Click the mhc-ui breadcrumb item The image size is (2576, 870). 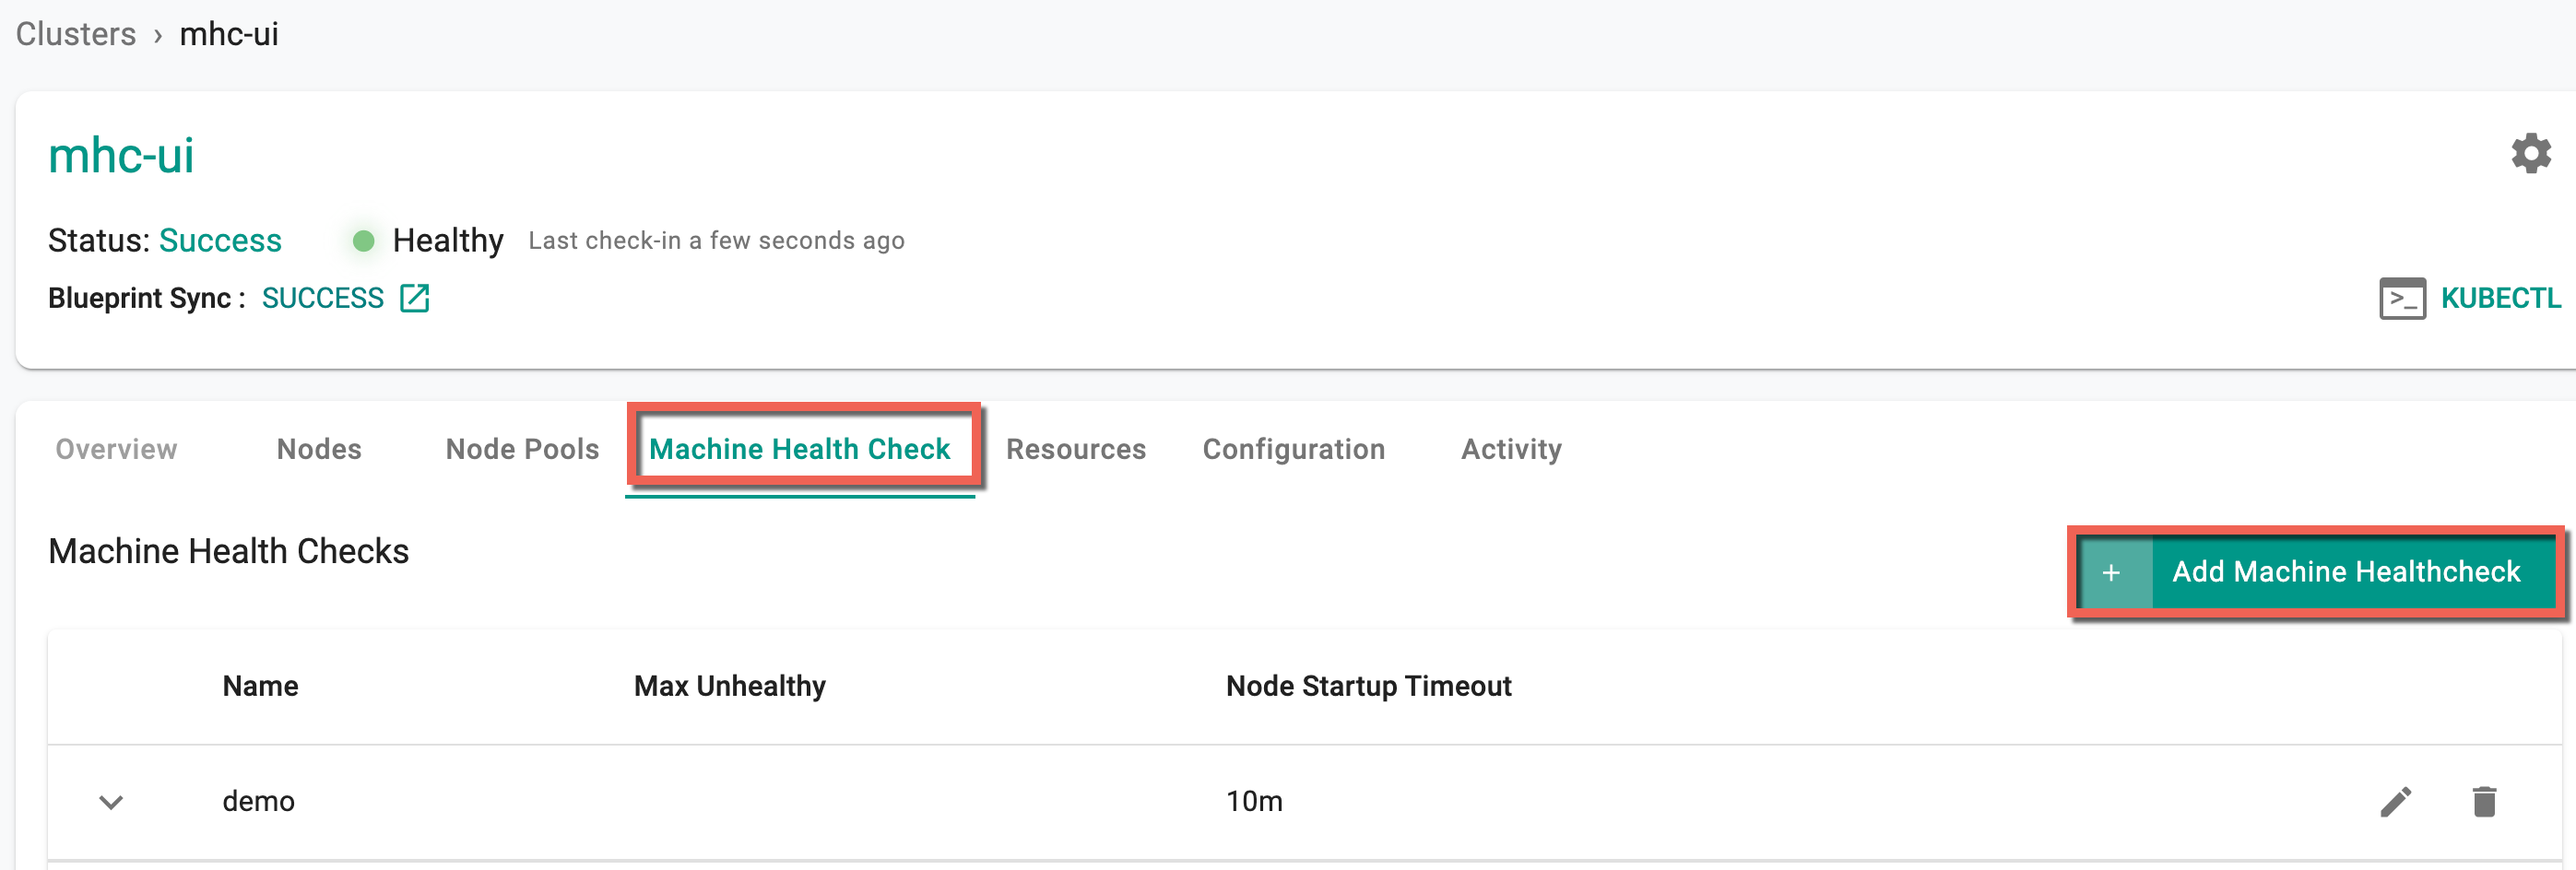point(229,34)
